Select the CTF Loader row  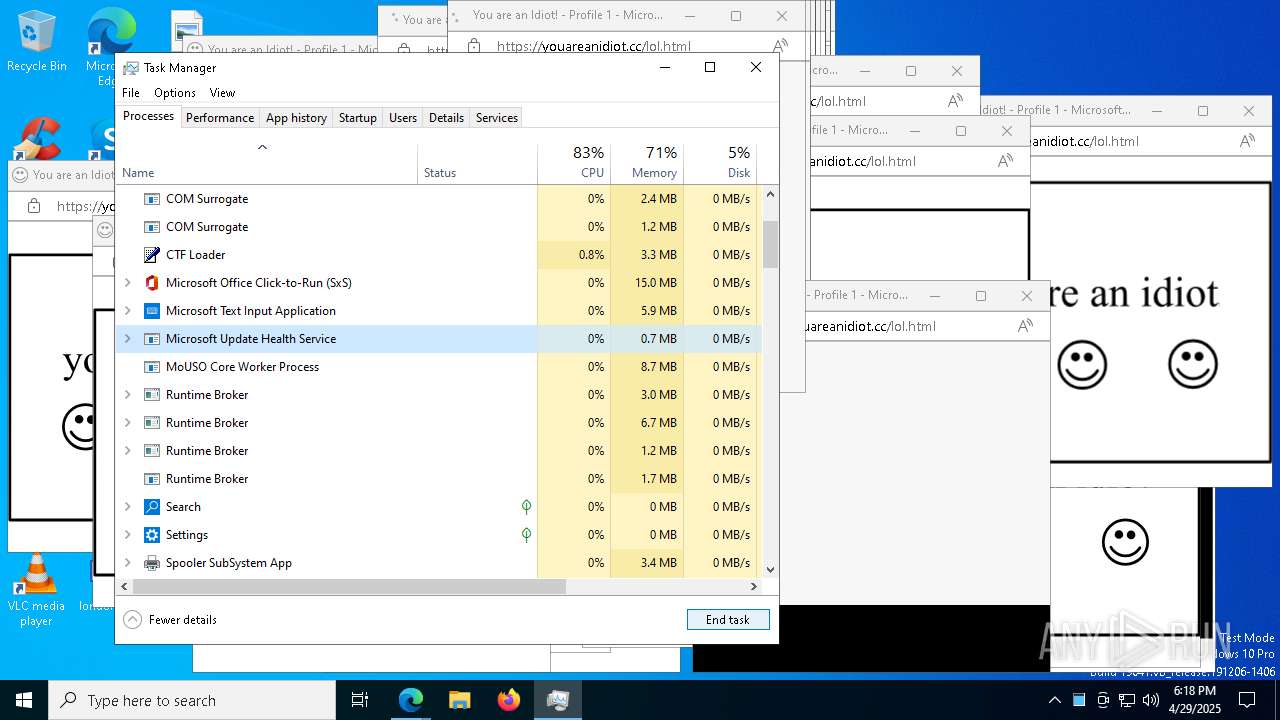pos(439,255)
